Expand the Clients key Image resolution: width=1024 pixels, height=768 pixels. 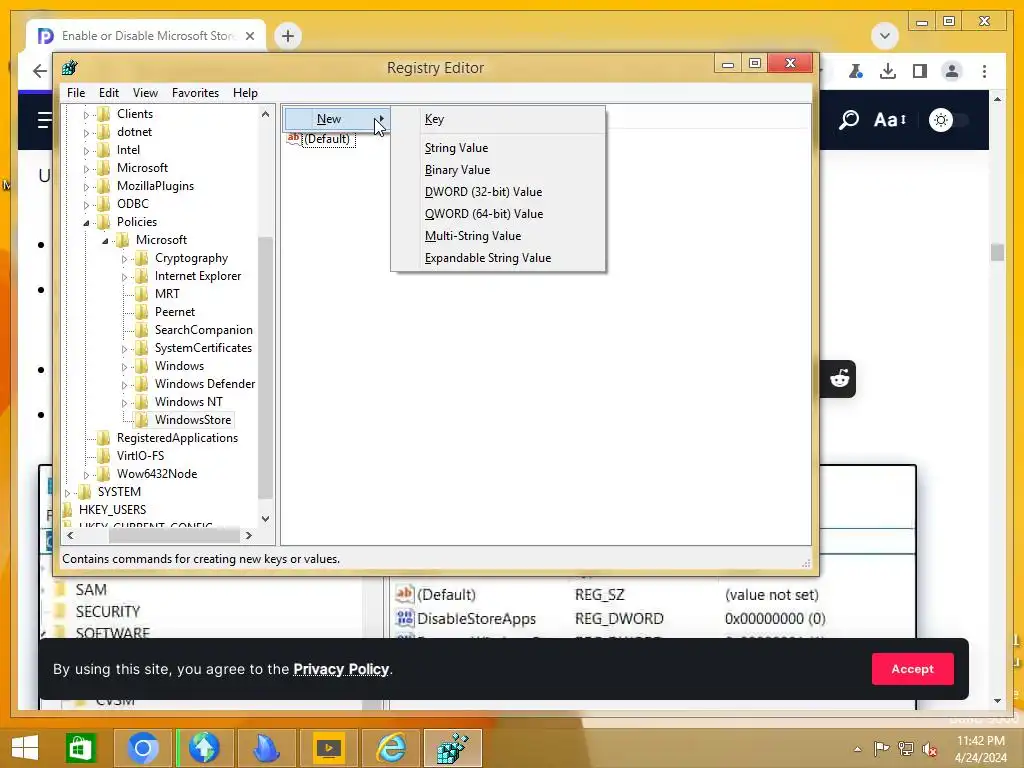coord(86,115)
